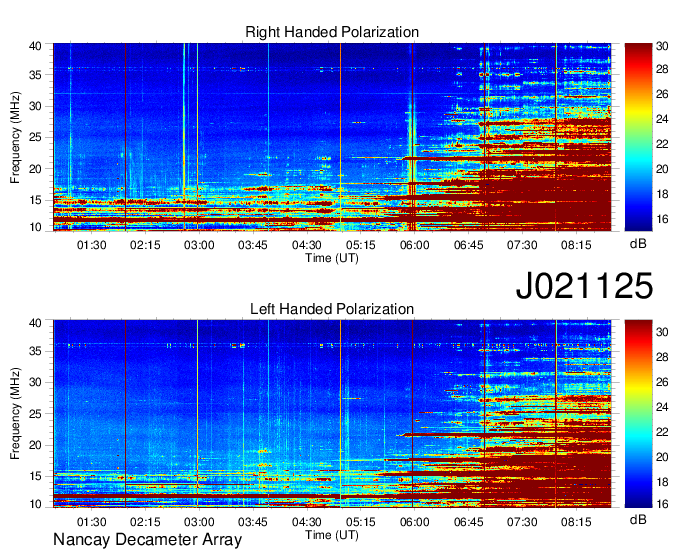Click 20 dB value on Right Handed colorbar

[x=662, y=169]
